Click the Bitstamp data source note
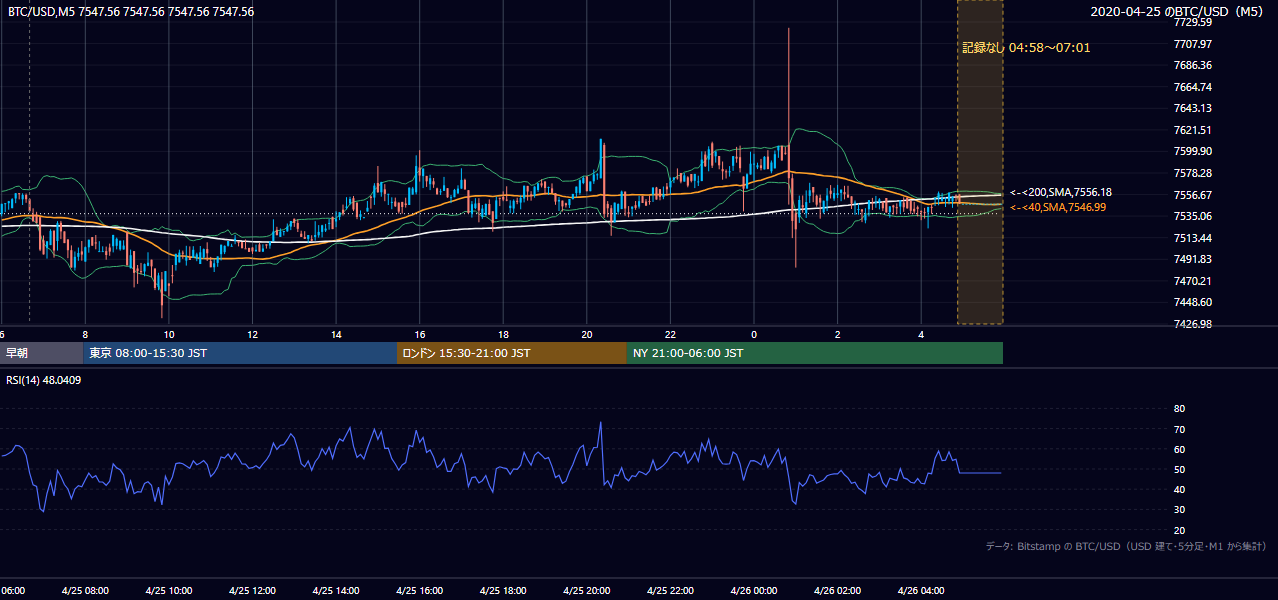Viewport: 1278px width, 600px height. click(1126, 546)
